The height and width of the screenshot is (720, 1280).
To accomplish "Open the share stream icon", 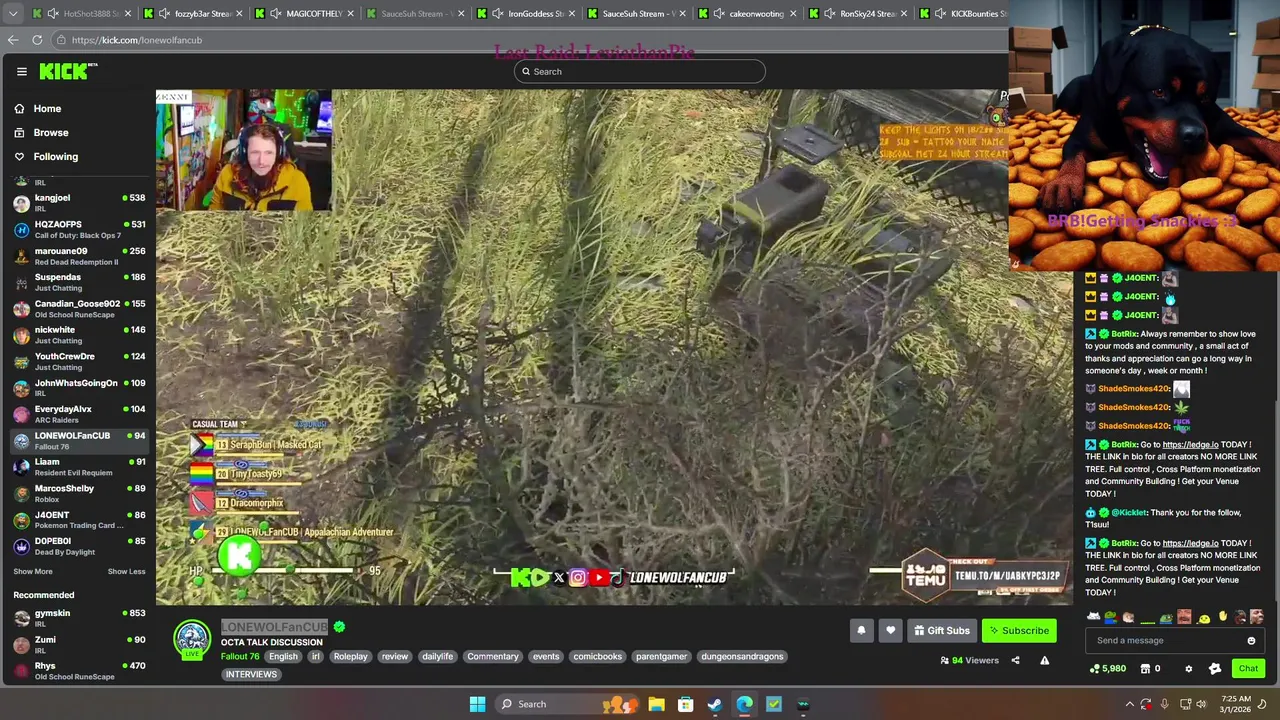I will point(1015,660).
